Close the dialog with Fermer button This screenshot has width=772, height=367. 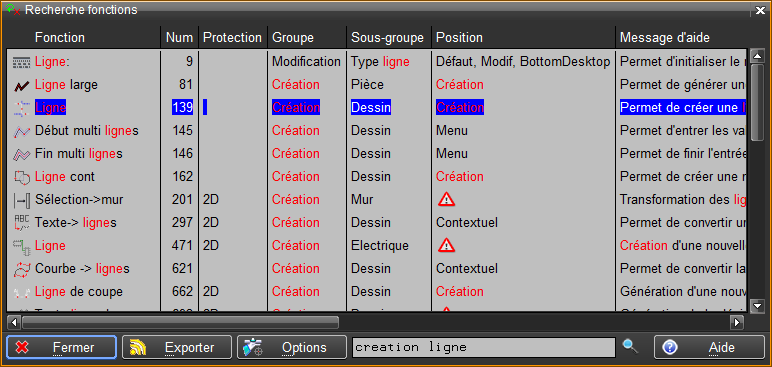62,347
